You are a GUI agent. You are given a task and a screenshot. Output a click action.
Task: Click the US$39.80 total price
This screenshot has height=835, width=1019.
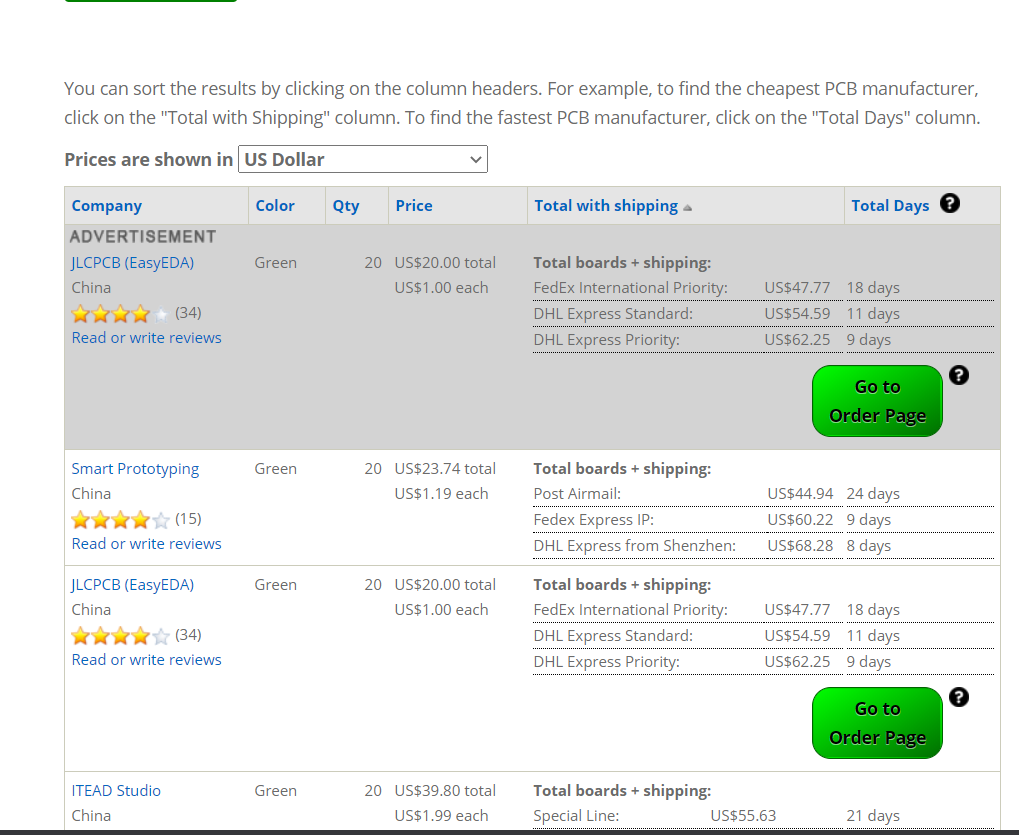(x=445, y=790)
